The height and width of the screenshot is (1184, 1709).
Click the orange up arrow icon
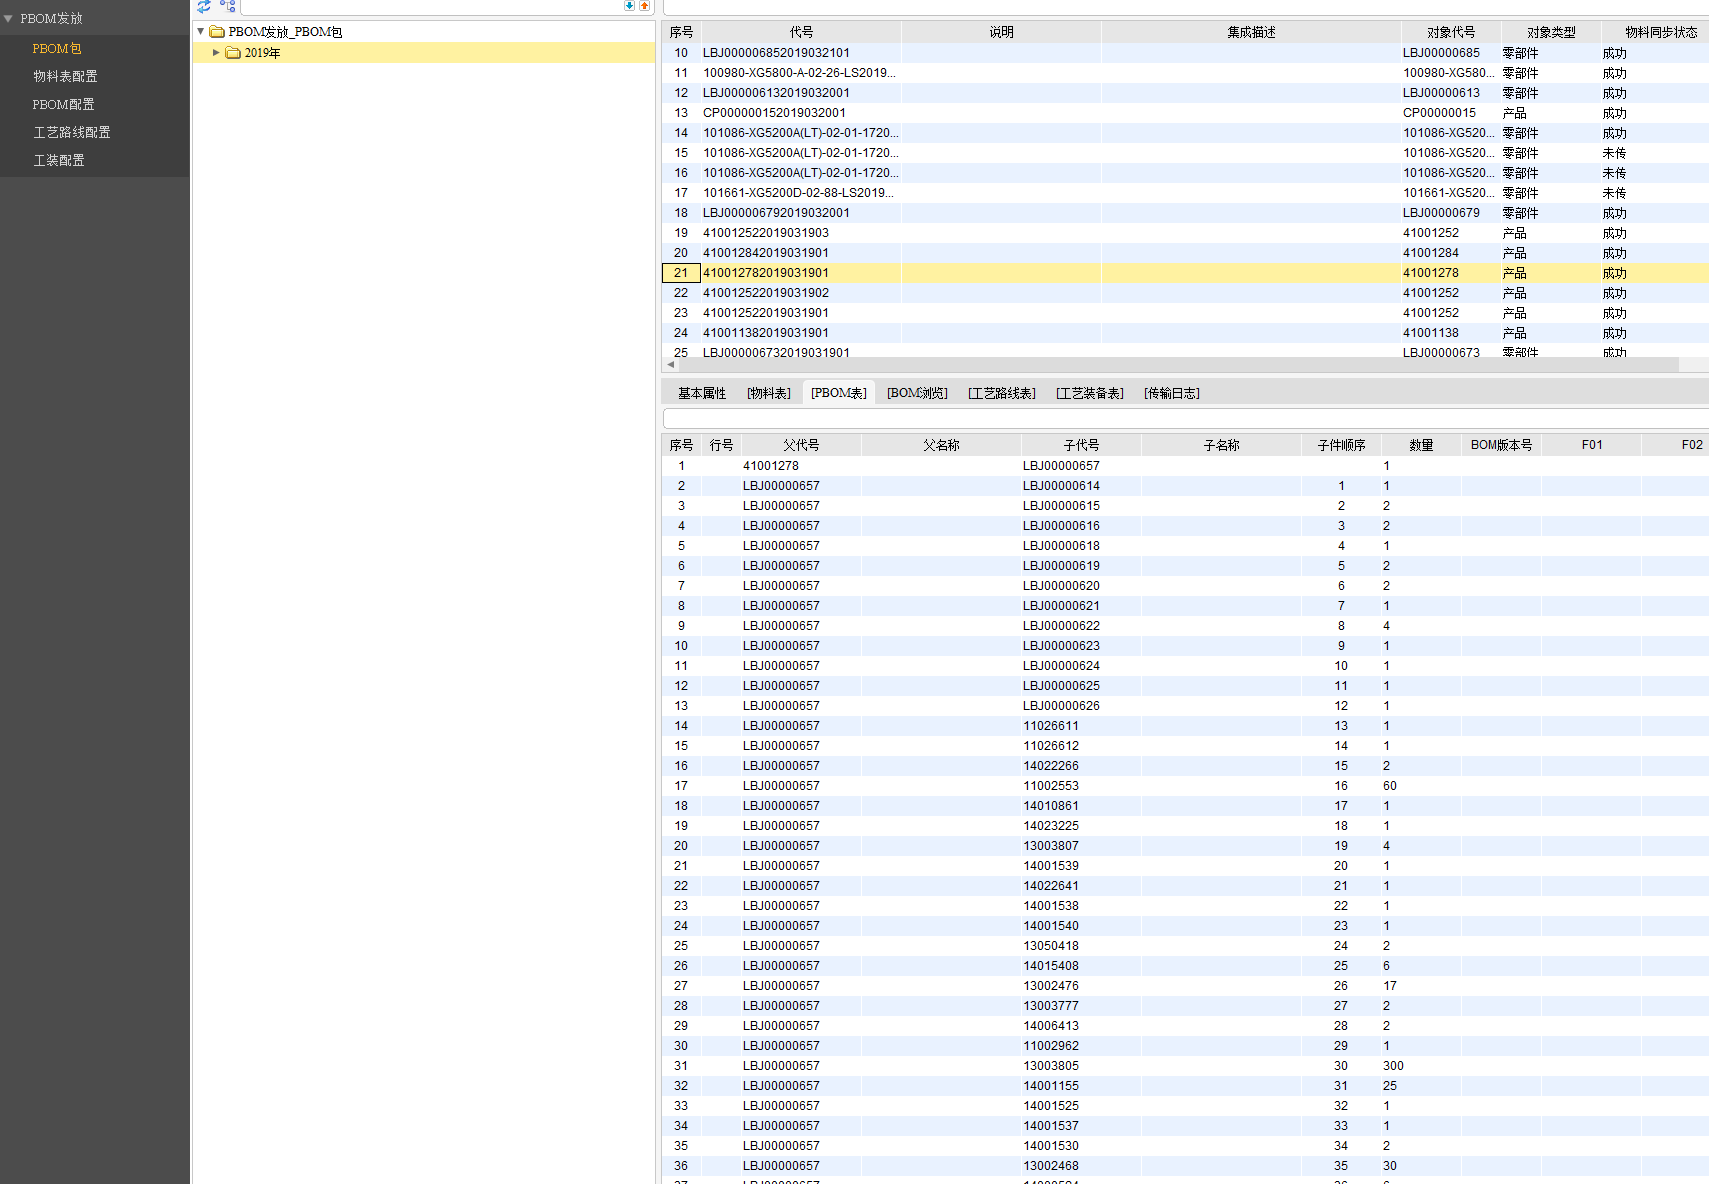click(644, 6)
